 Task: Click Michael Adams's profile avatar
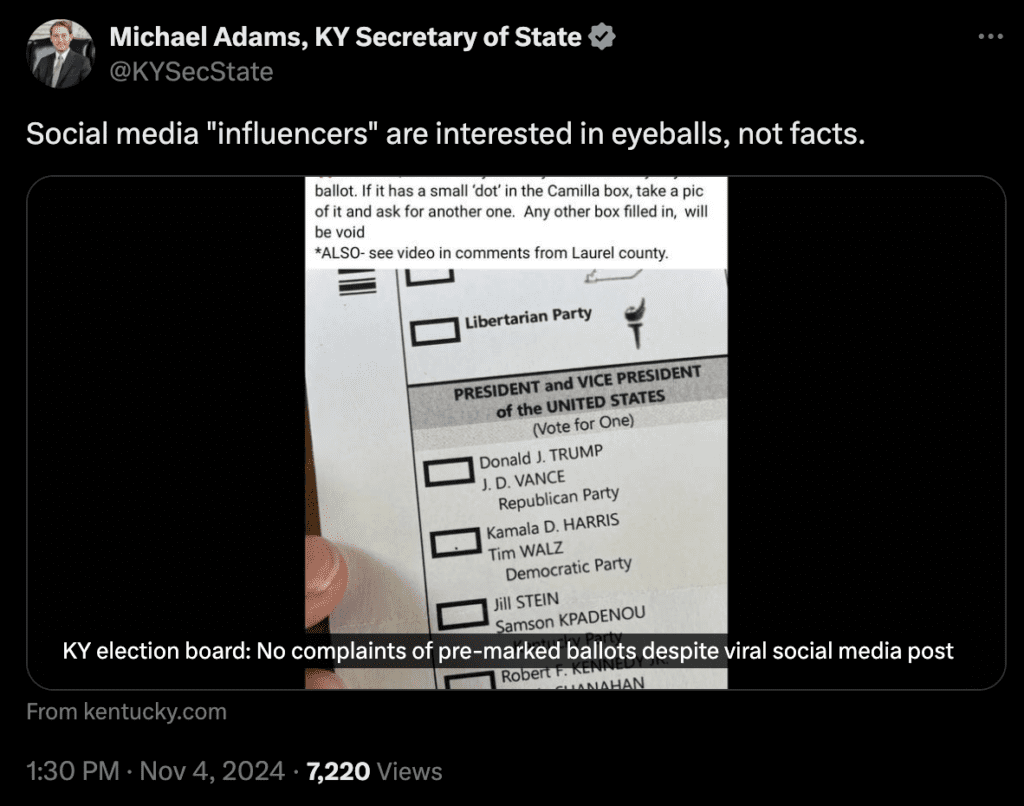[59, 54]
